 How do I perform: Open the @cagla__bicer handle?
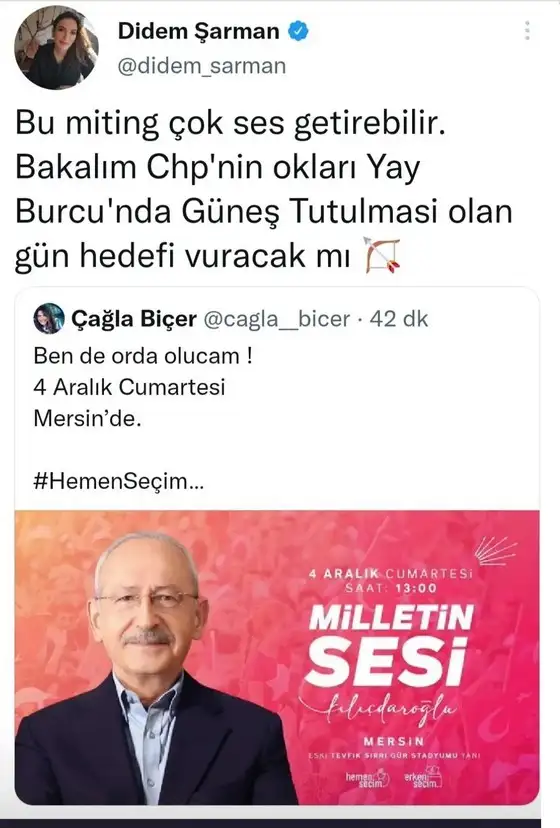coord(277,319)
